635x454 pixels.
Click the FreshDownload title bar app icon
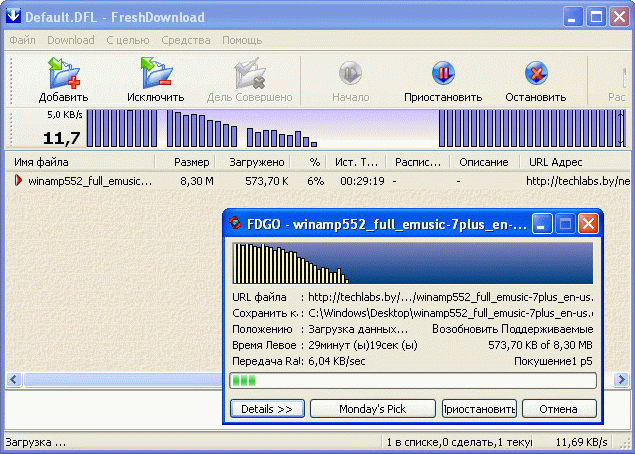coord(13,15)
